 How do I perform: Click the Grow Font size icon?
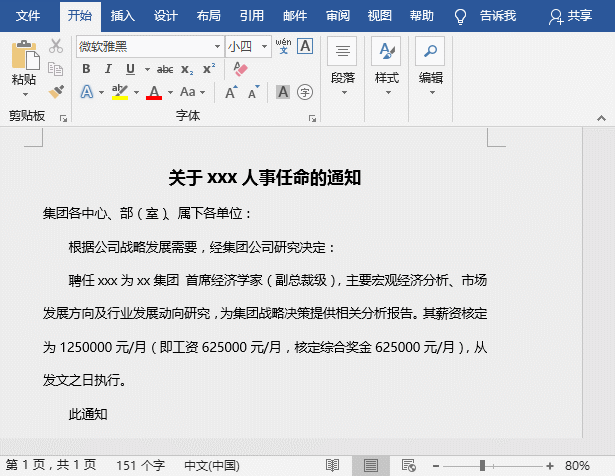coord(230,92)
